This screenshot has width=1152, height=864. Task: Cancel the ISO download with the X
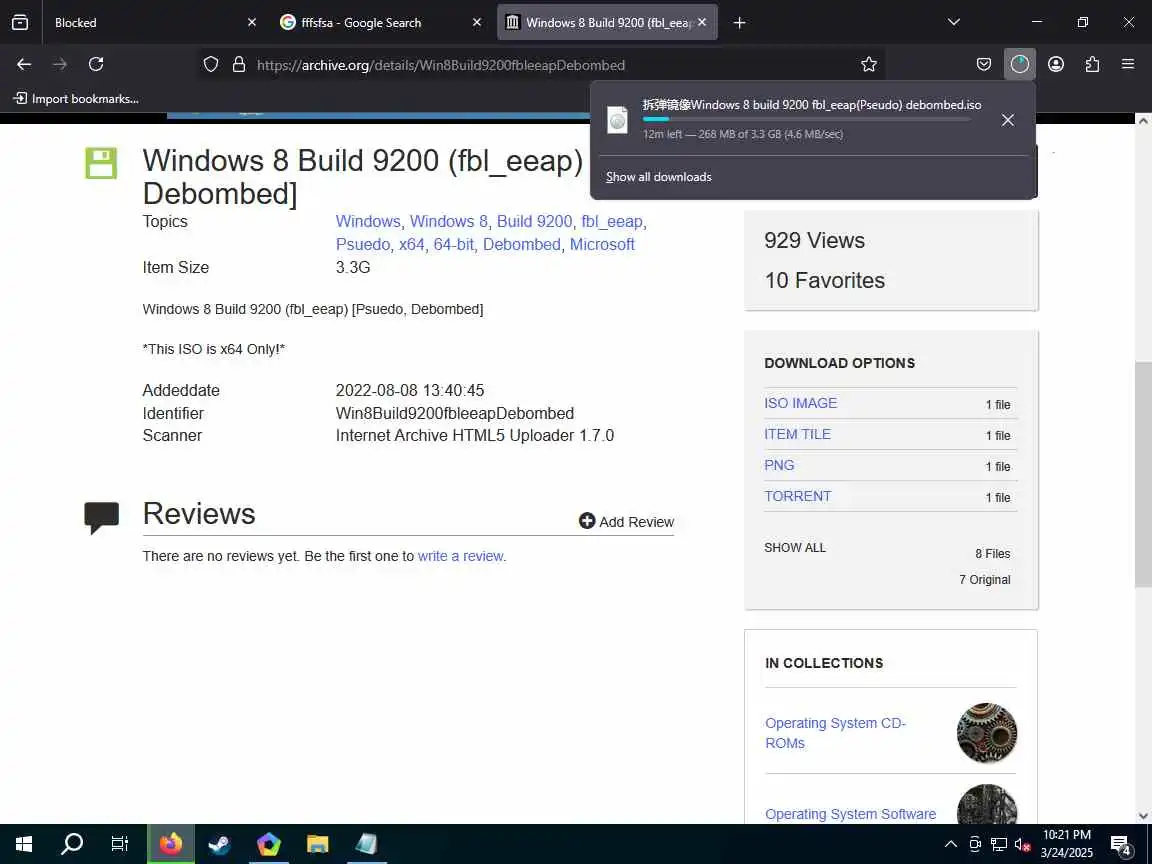pyautogui.click(x=1008, y=120)
